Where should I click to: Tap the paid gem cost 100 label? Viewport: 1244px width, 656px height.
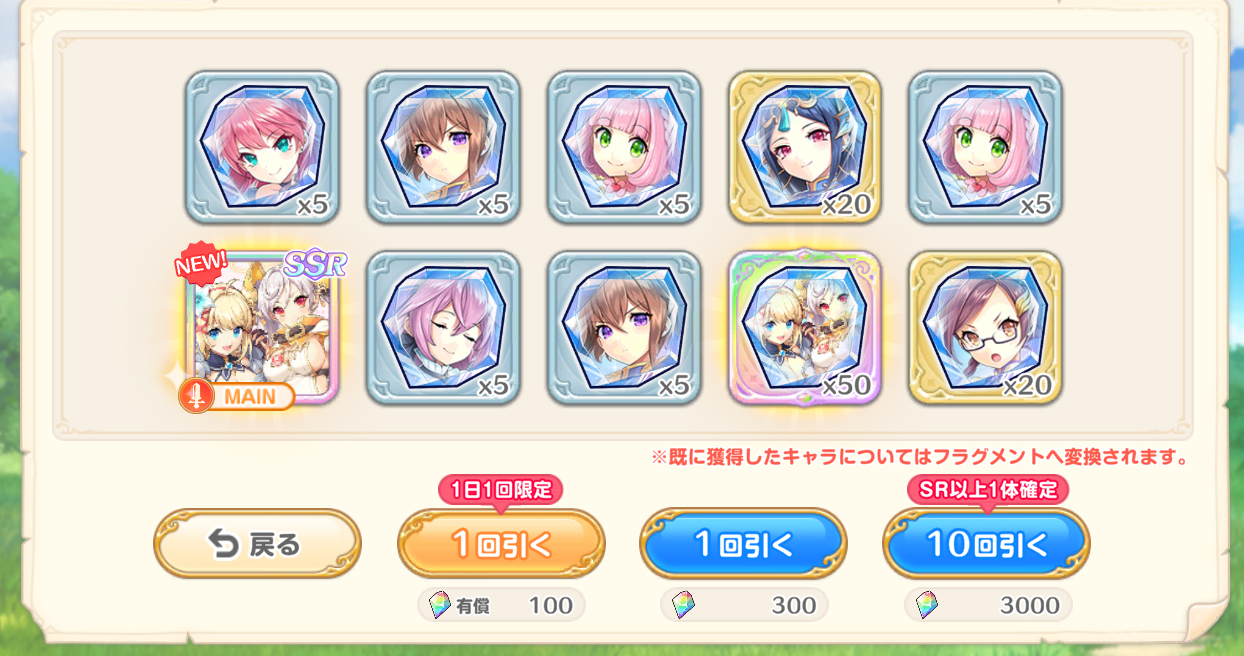[x=501, y=605]
